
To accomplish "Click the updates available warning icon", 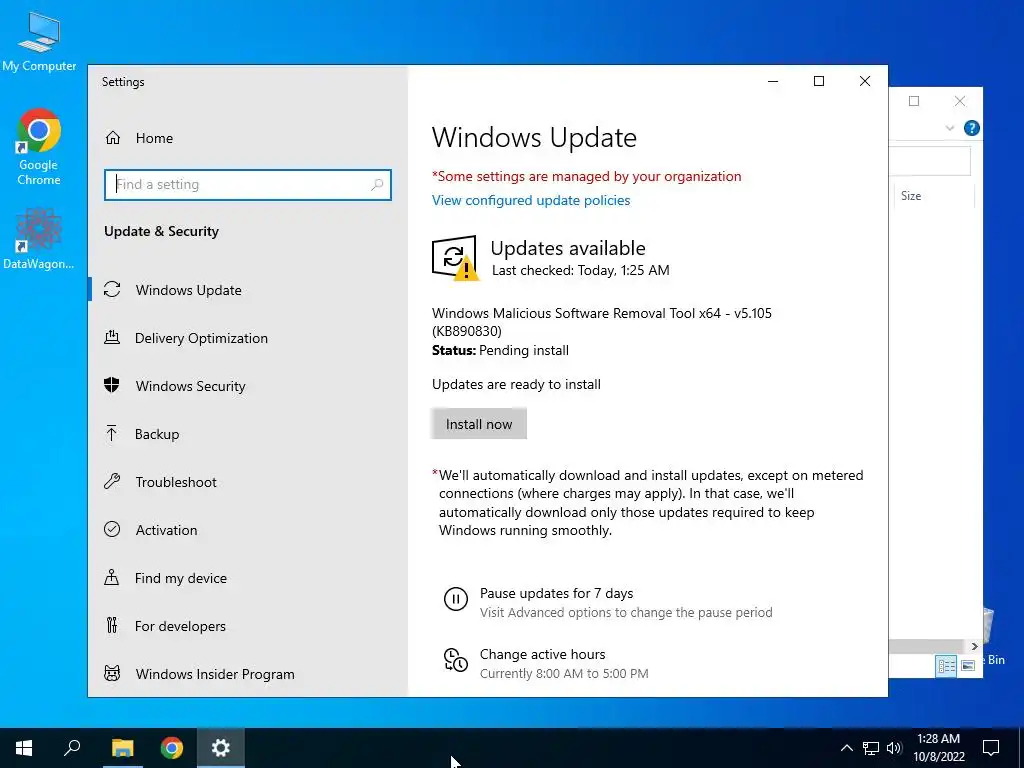I will [455, 258].
